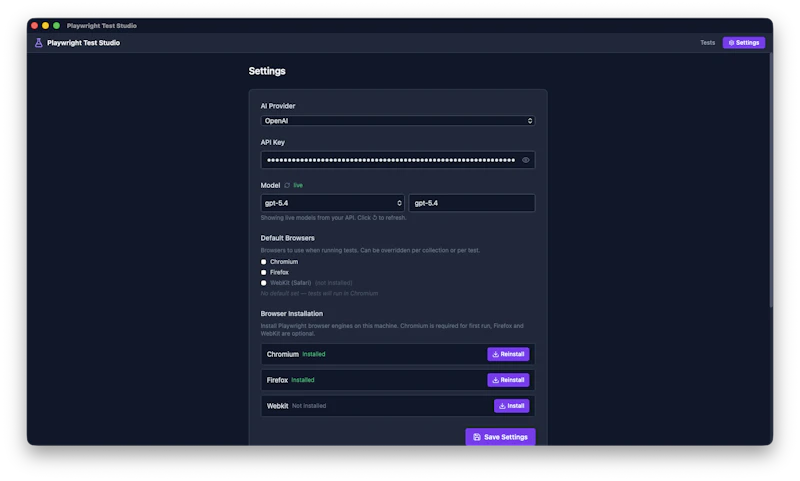Open the gpt-5.4 model dropdown
The image size is (800, 481).
(332, 203)
